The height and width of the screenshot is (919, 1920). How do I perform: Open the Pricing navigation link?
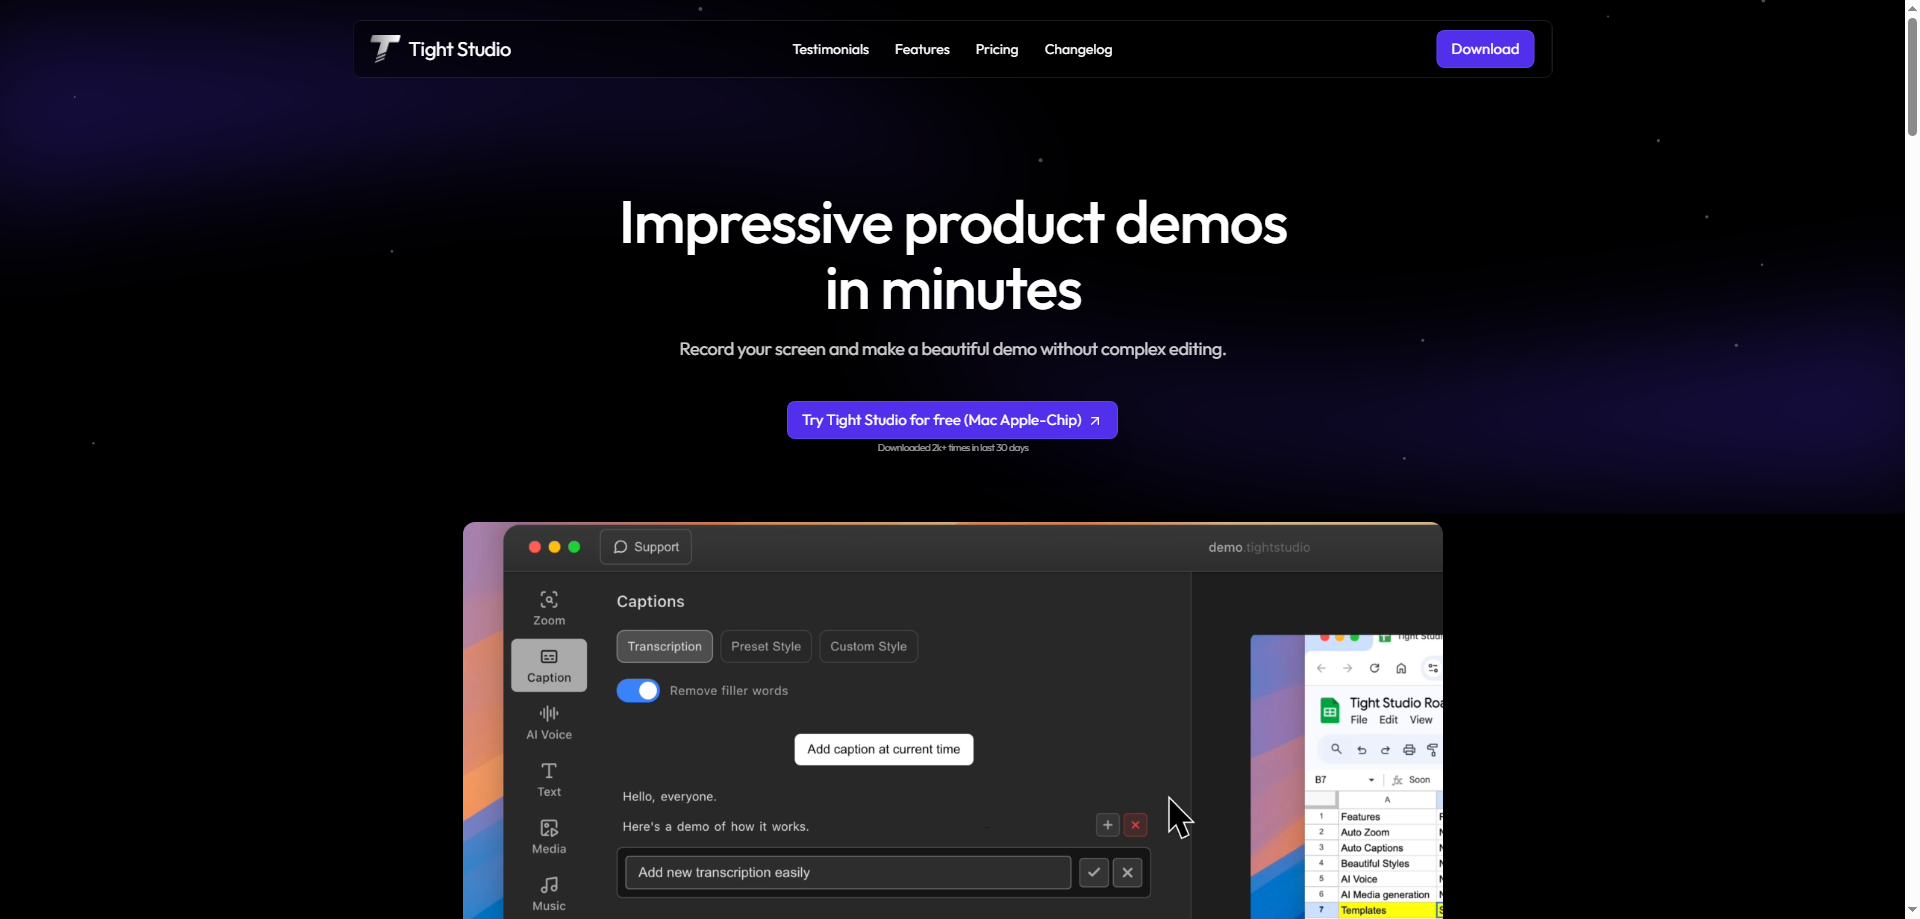(x=996, y=49)
